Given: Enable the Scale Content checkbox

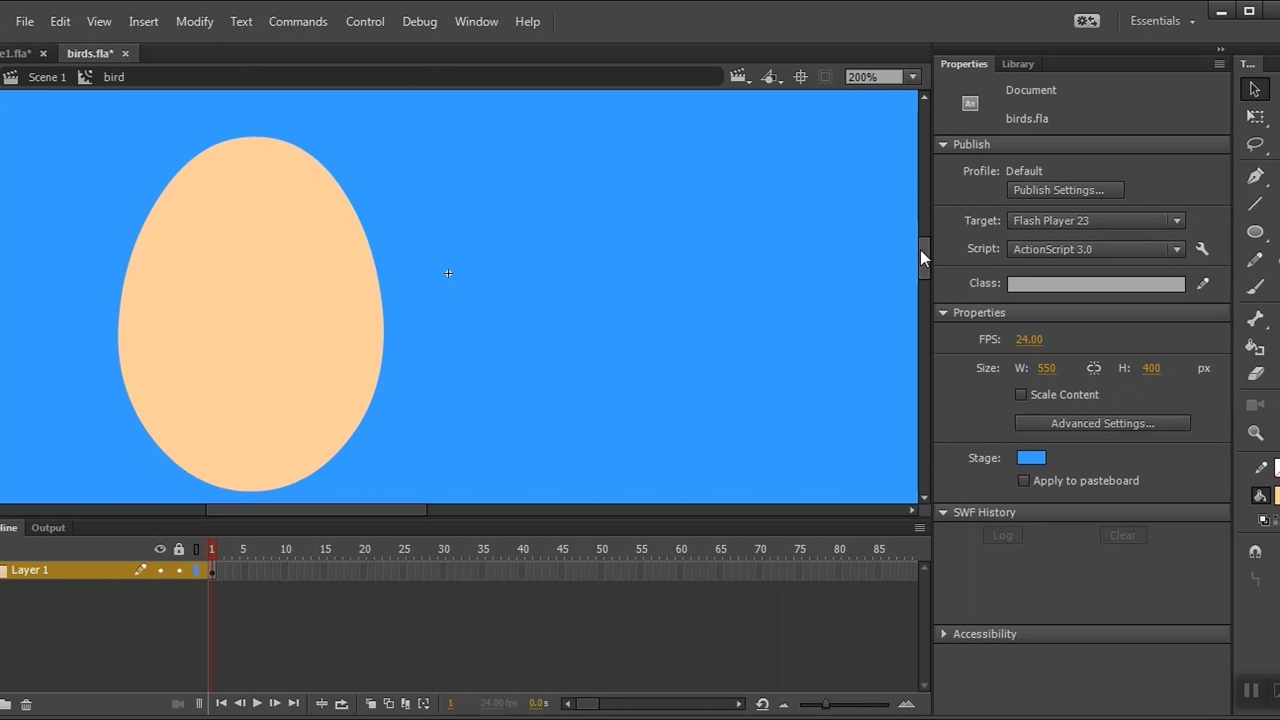Looking at the screenshot, I should (x=1021, y=395).
